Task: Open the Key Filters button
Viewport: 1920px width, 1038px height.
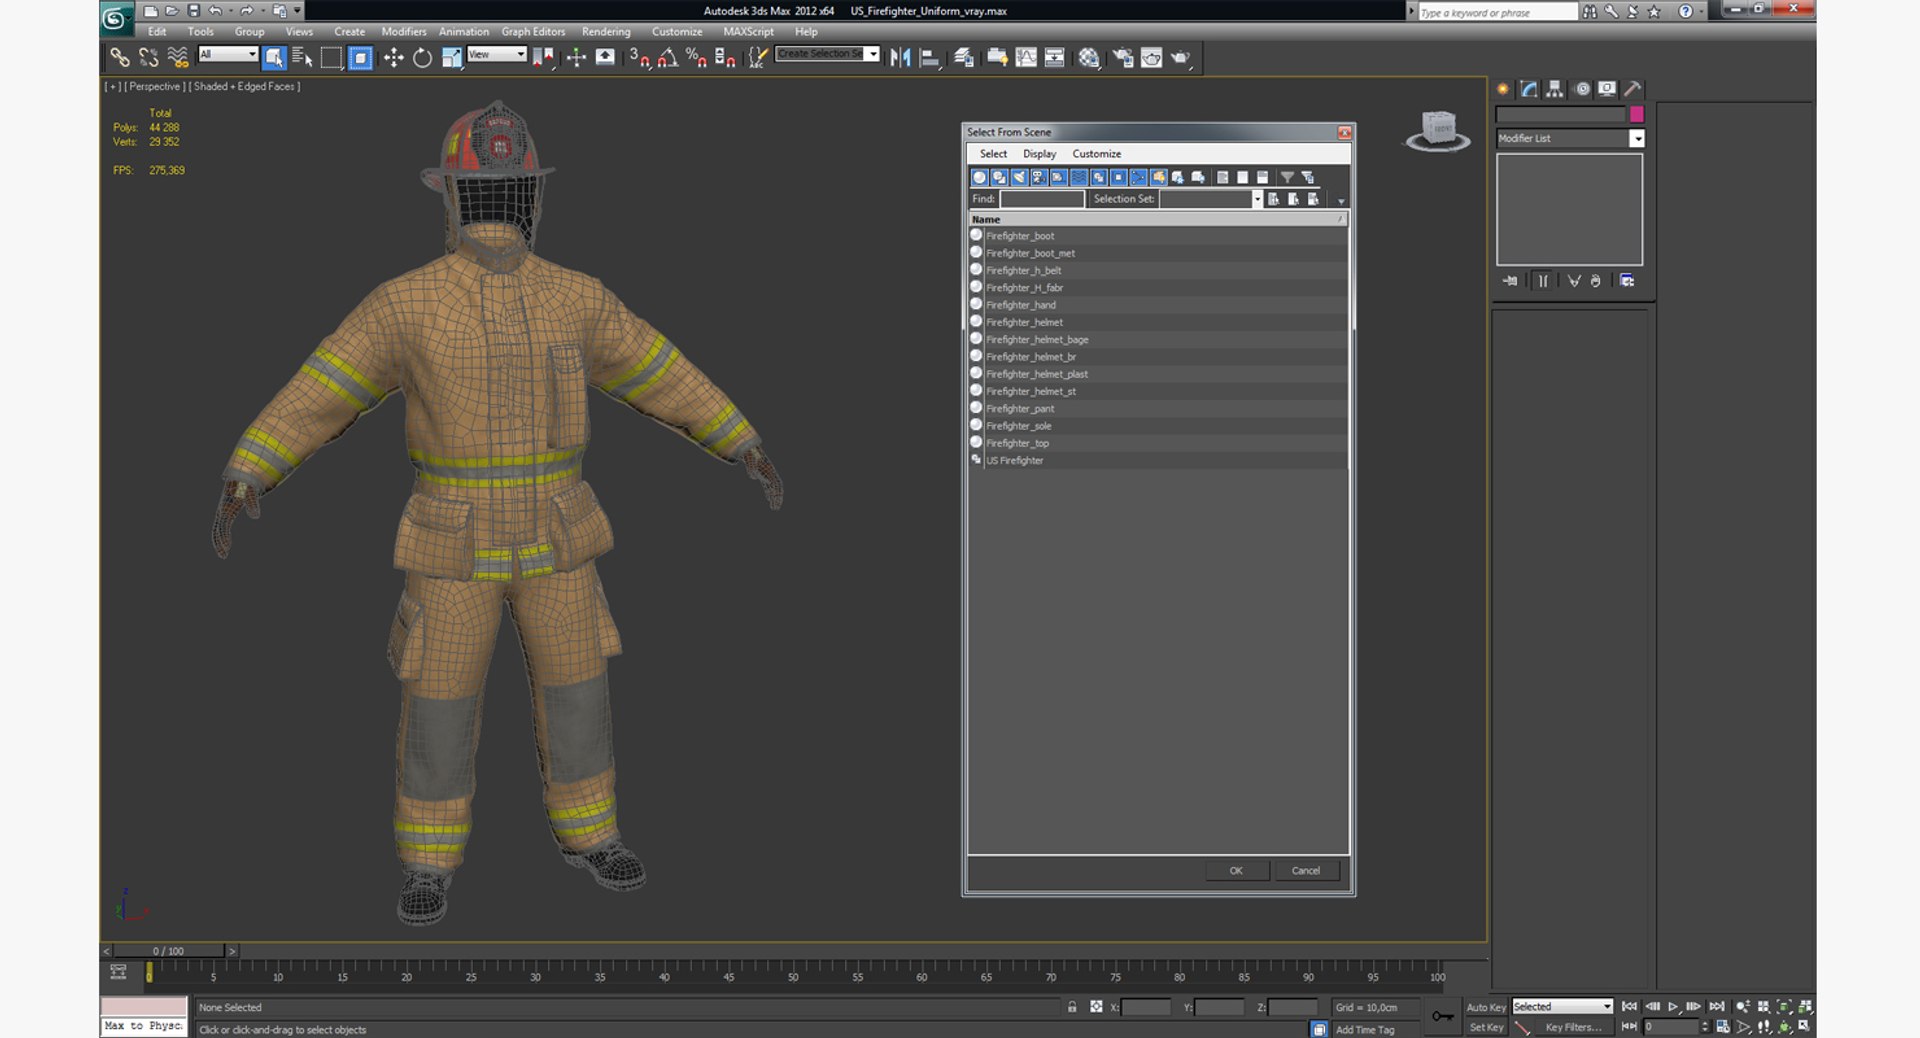Action: pos(1573,1027)
